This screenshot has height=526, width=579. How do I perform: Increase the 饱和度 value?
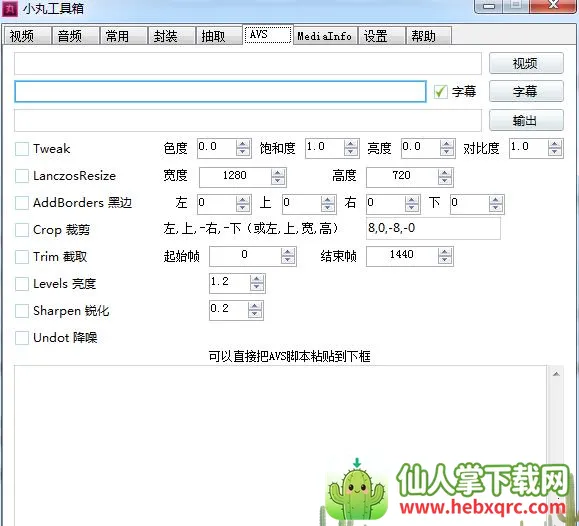[x=351, y=144]
